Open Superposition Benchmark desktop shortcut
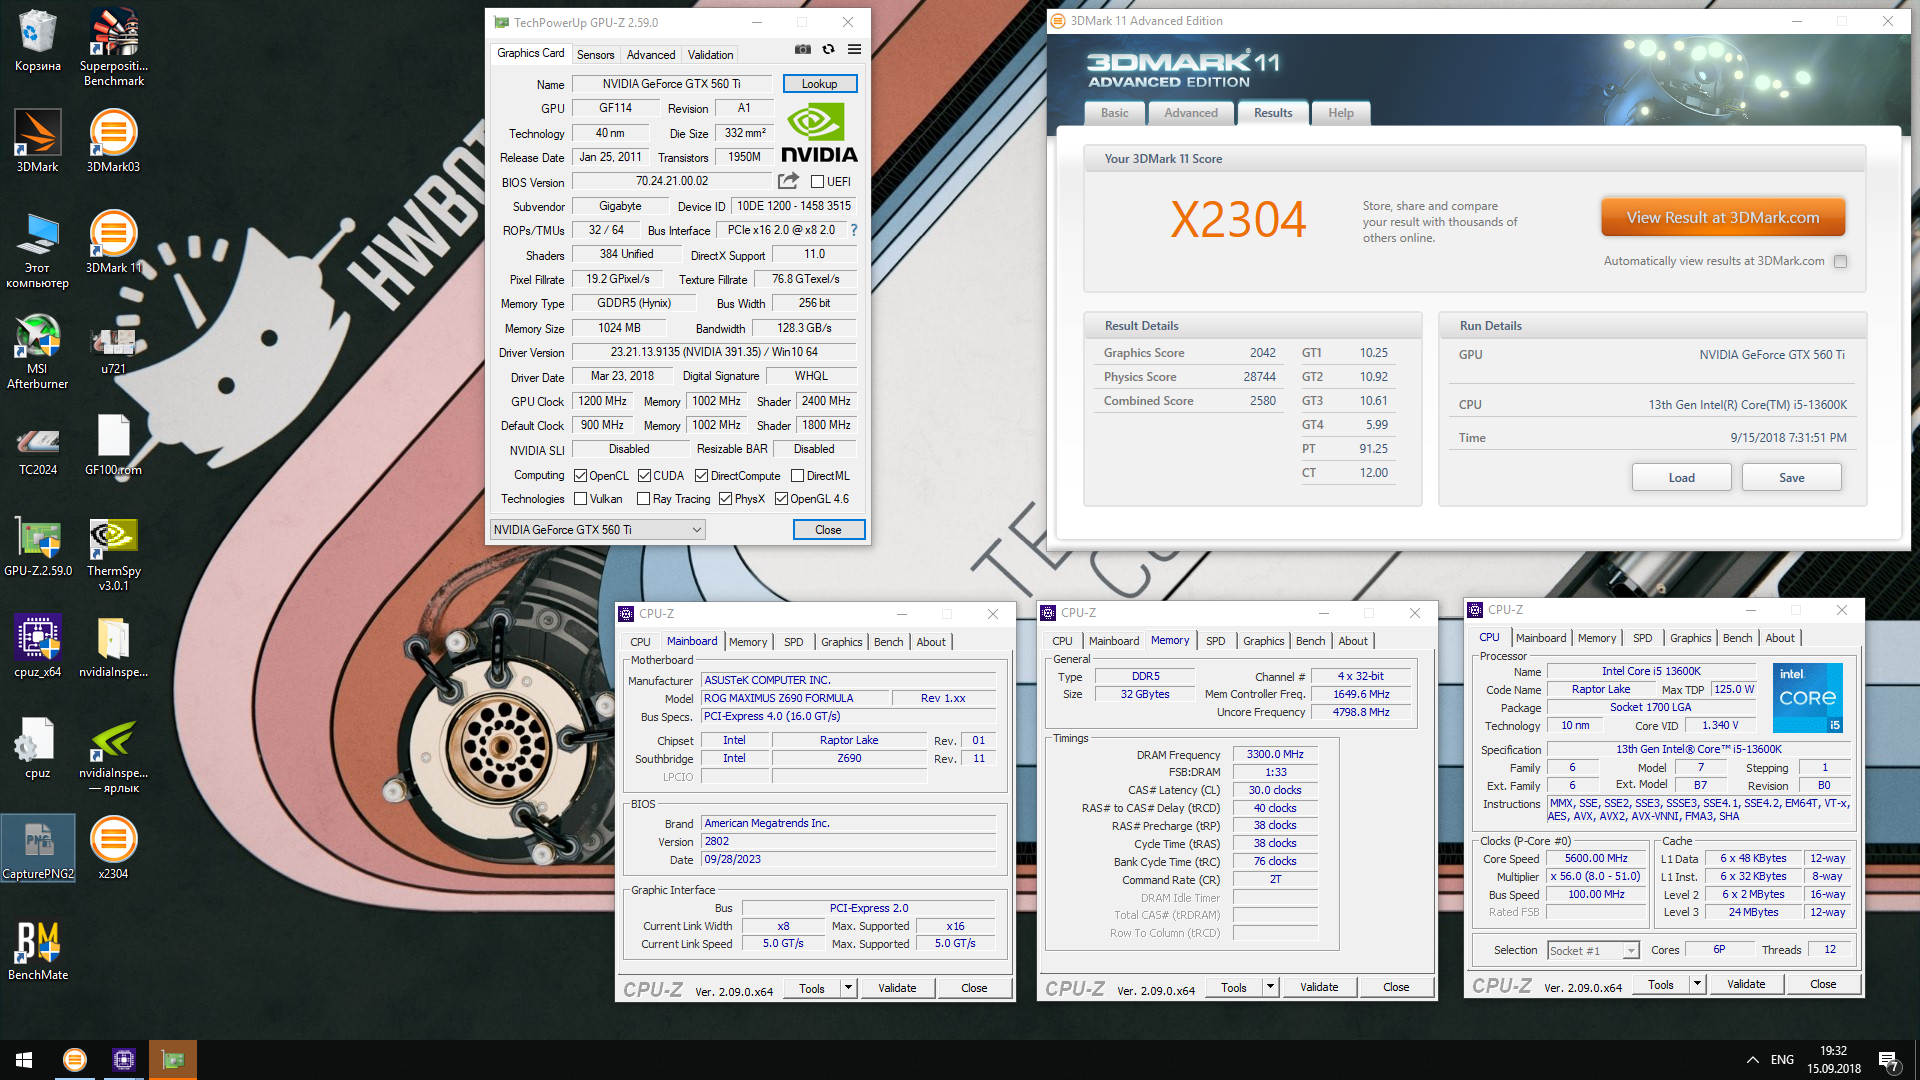This screenshot has height=1080, width=1920. point(113,47)
